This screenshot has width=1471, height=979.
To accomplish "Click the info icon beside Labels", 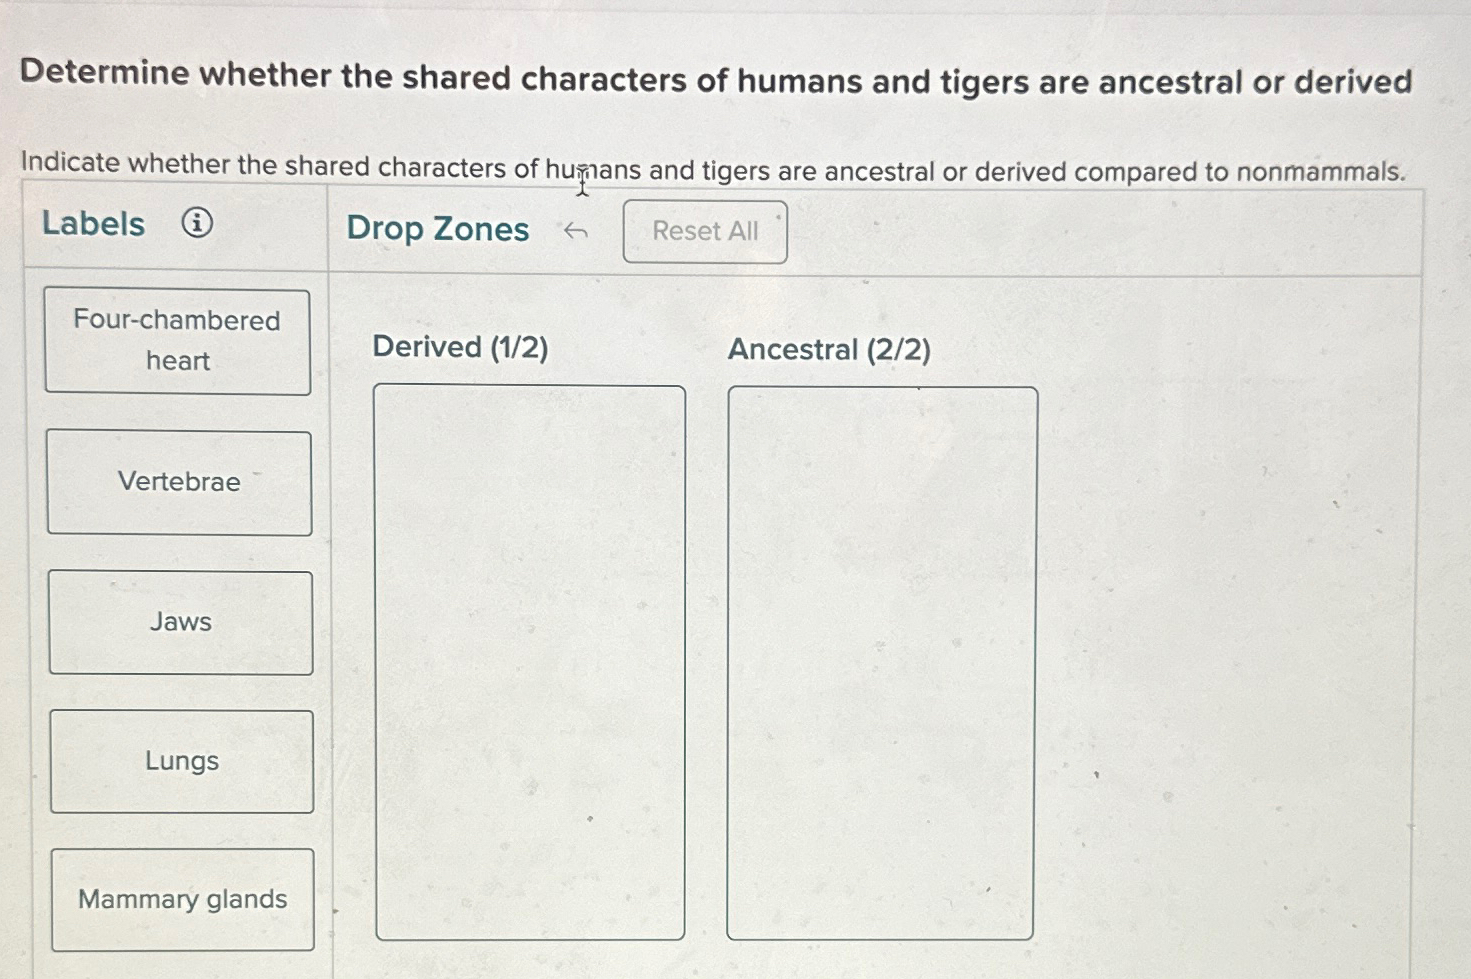I will tap(198, 224).
